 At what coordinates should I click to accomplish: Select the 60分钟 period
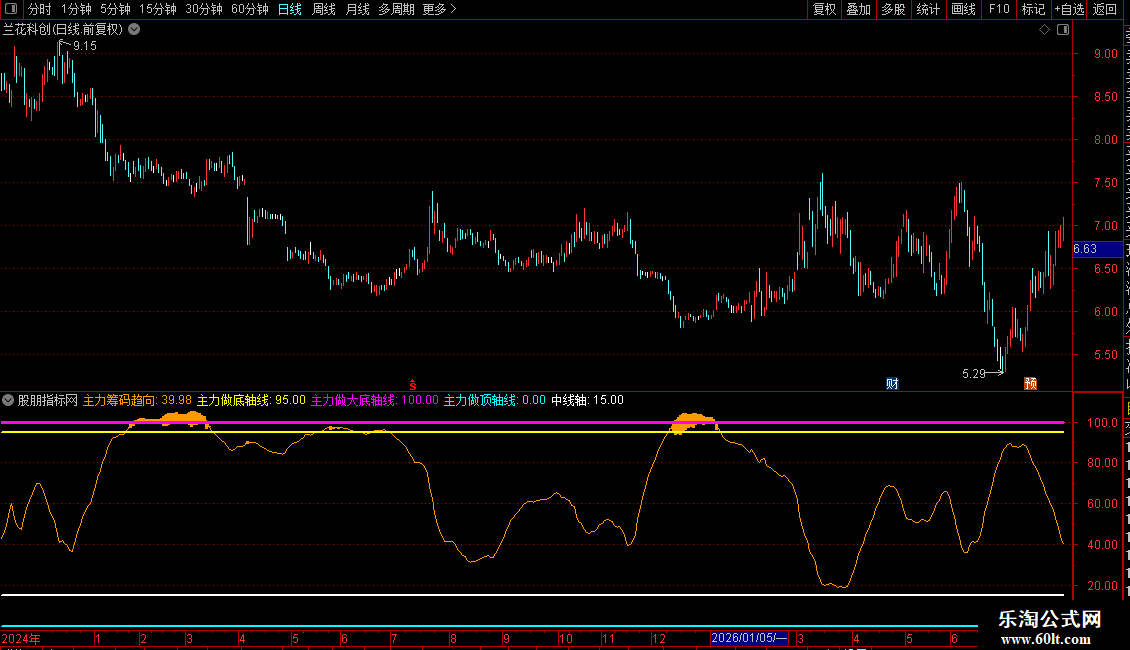pos(249,9)
